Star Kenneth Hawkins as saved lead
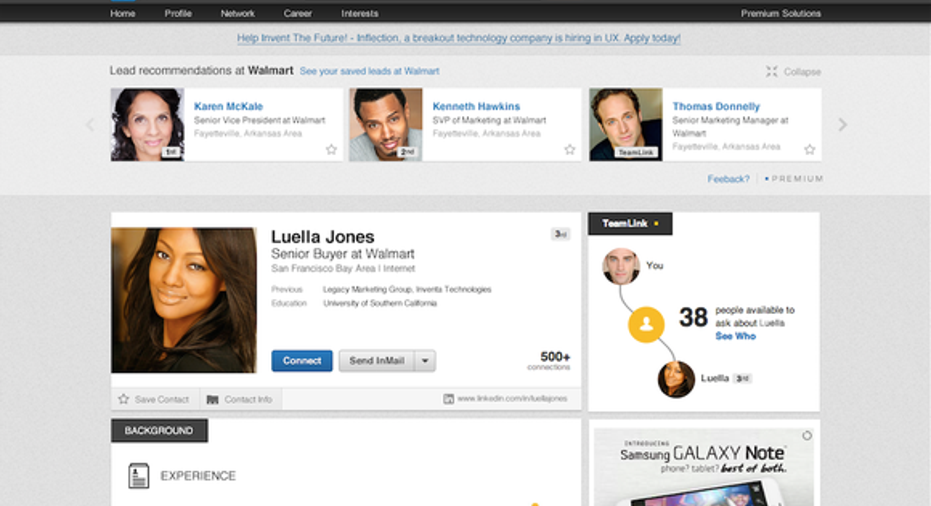Viewport: 931px width, 506px height. point(570,150)
